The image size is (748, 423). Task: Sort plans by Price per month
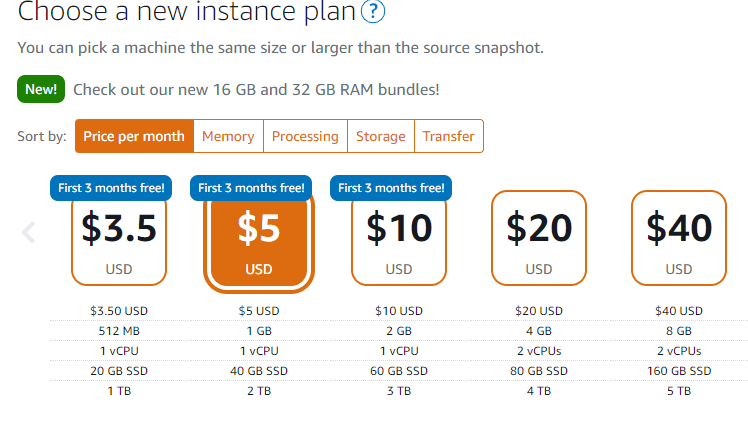tap(134, 137)
